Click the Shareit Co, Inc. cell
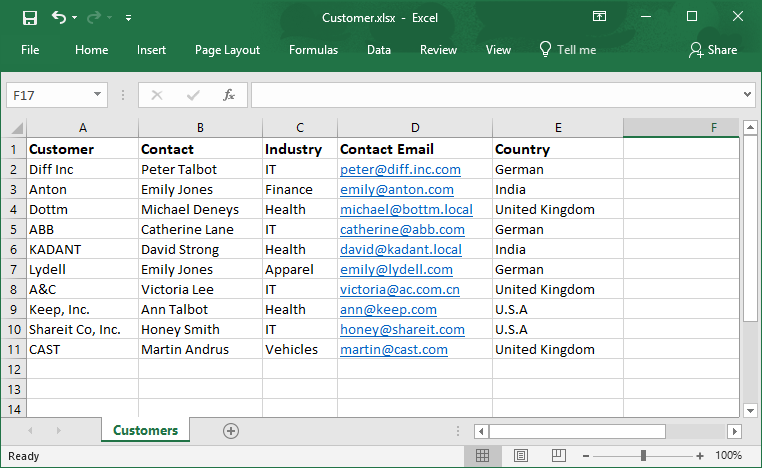 [x=83, y=329]
